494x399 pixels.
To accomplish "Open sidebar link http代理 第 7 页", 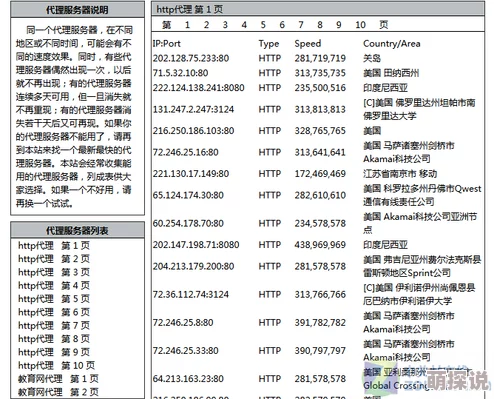I will (54, 326).
